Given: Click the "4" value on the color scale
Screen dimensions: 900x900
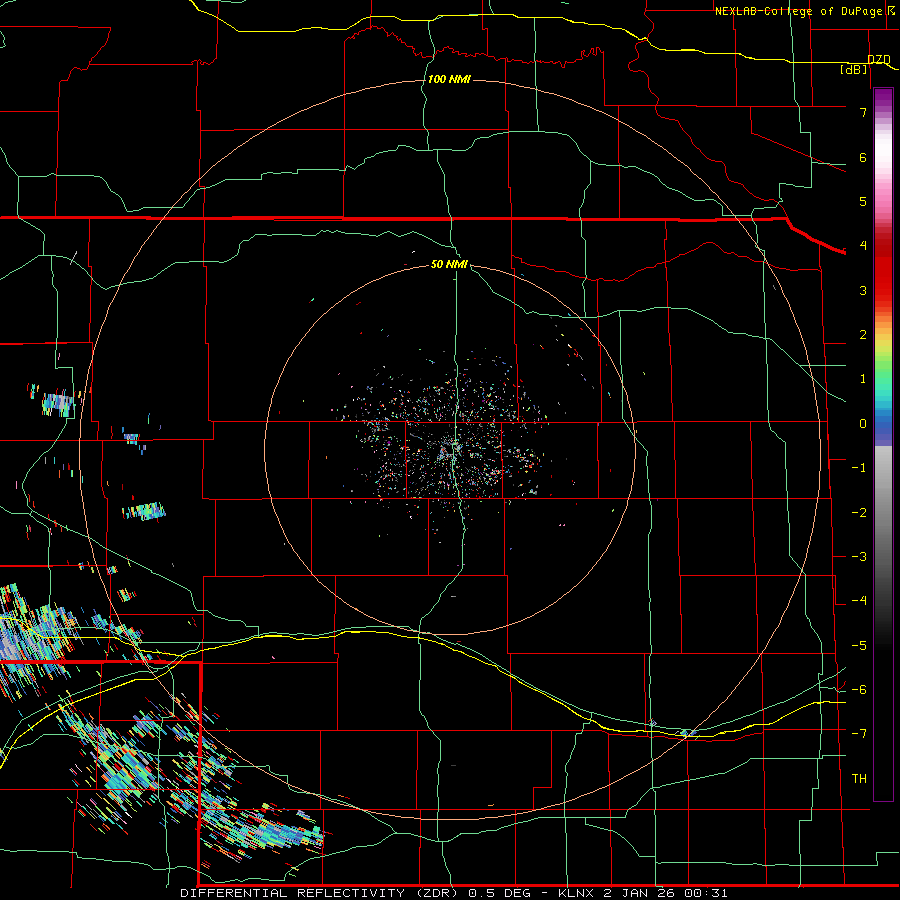Looking at the screenshot, I should 863,246.
